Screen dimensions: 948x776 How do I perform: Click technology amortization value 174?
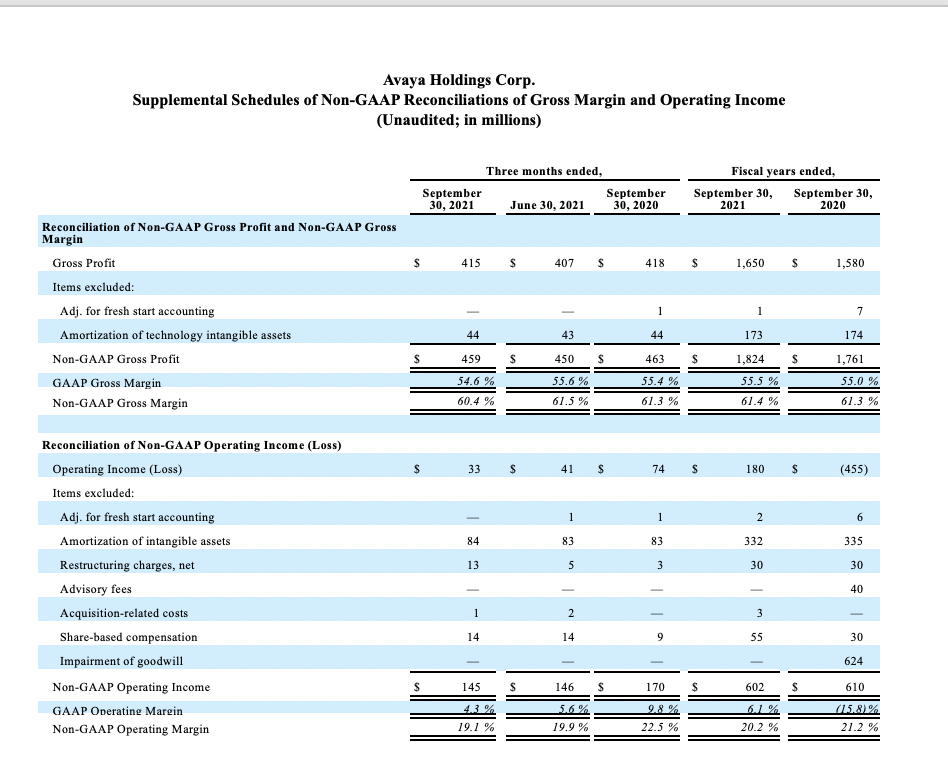click(x=853, y=335)
